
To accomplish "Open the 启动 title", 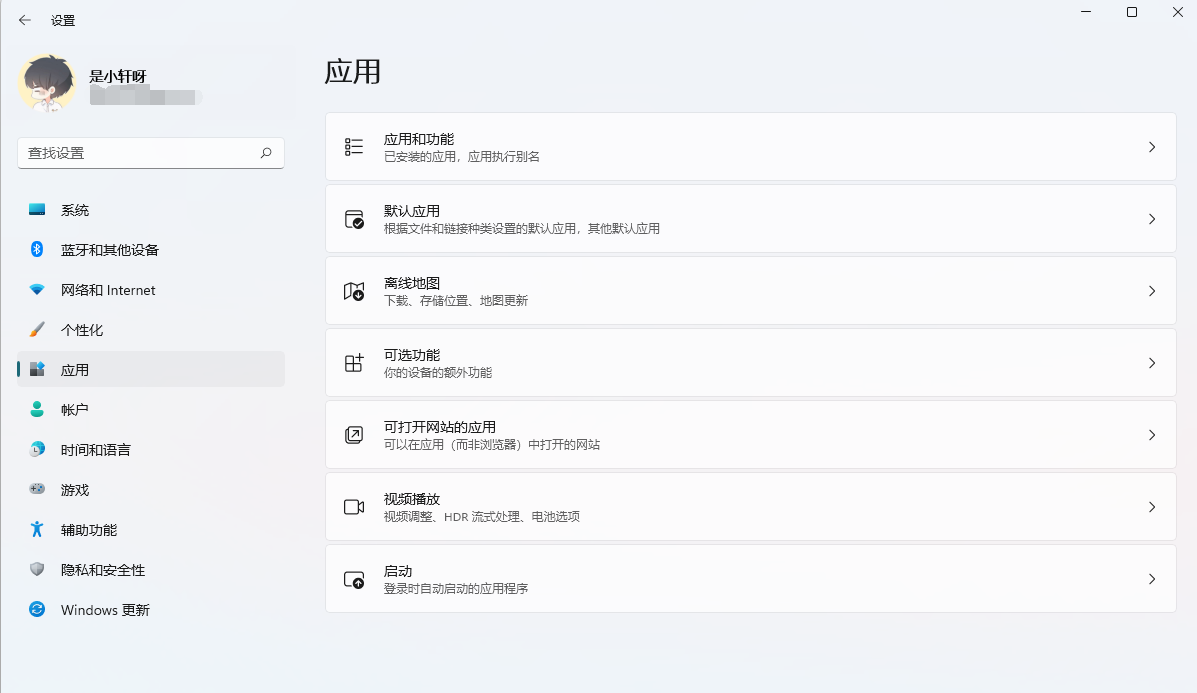I will point(398,571).
